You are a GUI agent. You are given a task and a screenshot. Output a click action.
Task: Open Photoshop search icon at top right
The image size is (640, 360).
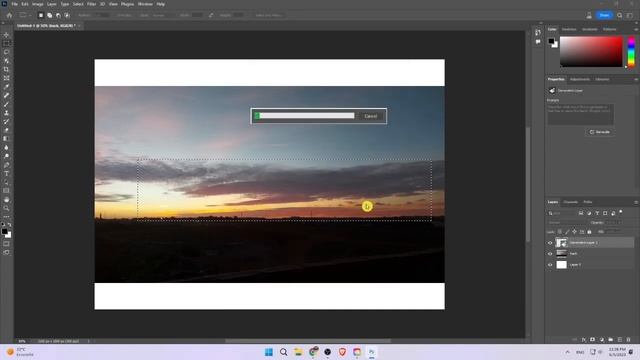pos(620,15)
